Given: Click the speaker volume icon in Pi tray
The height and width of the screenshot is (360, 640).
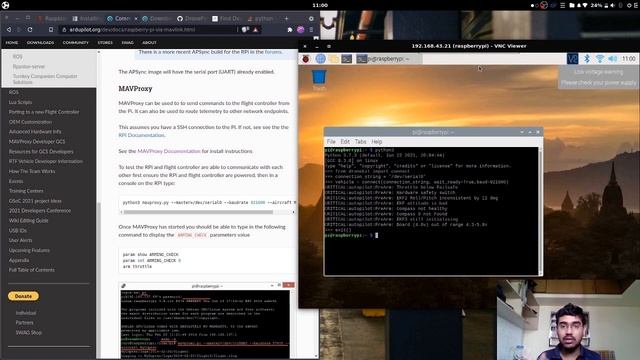Looking at the screenshot, I should (x=613, y=59).
